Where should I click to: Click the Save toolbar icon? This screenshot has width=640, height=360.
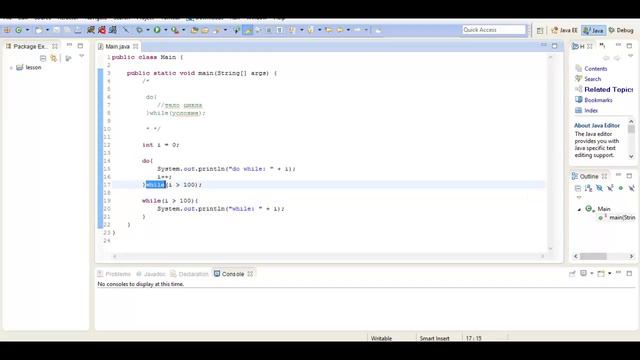click(x=57, y=30)
